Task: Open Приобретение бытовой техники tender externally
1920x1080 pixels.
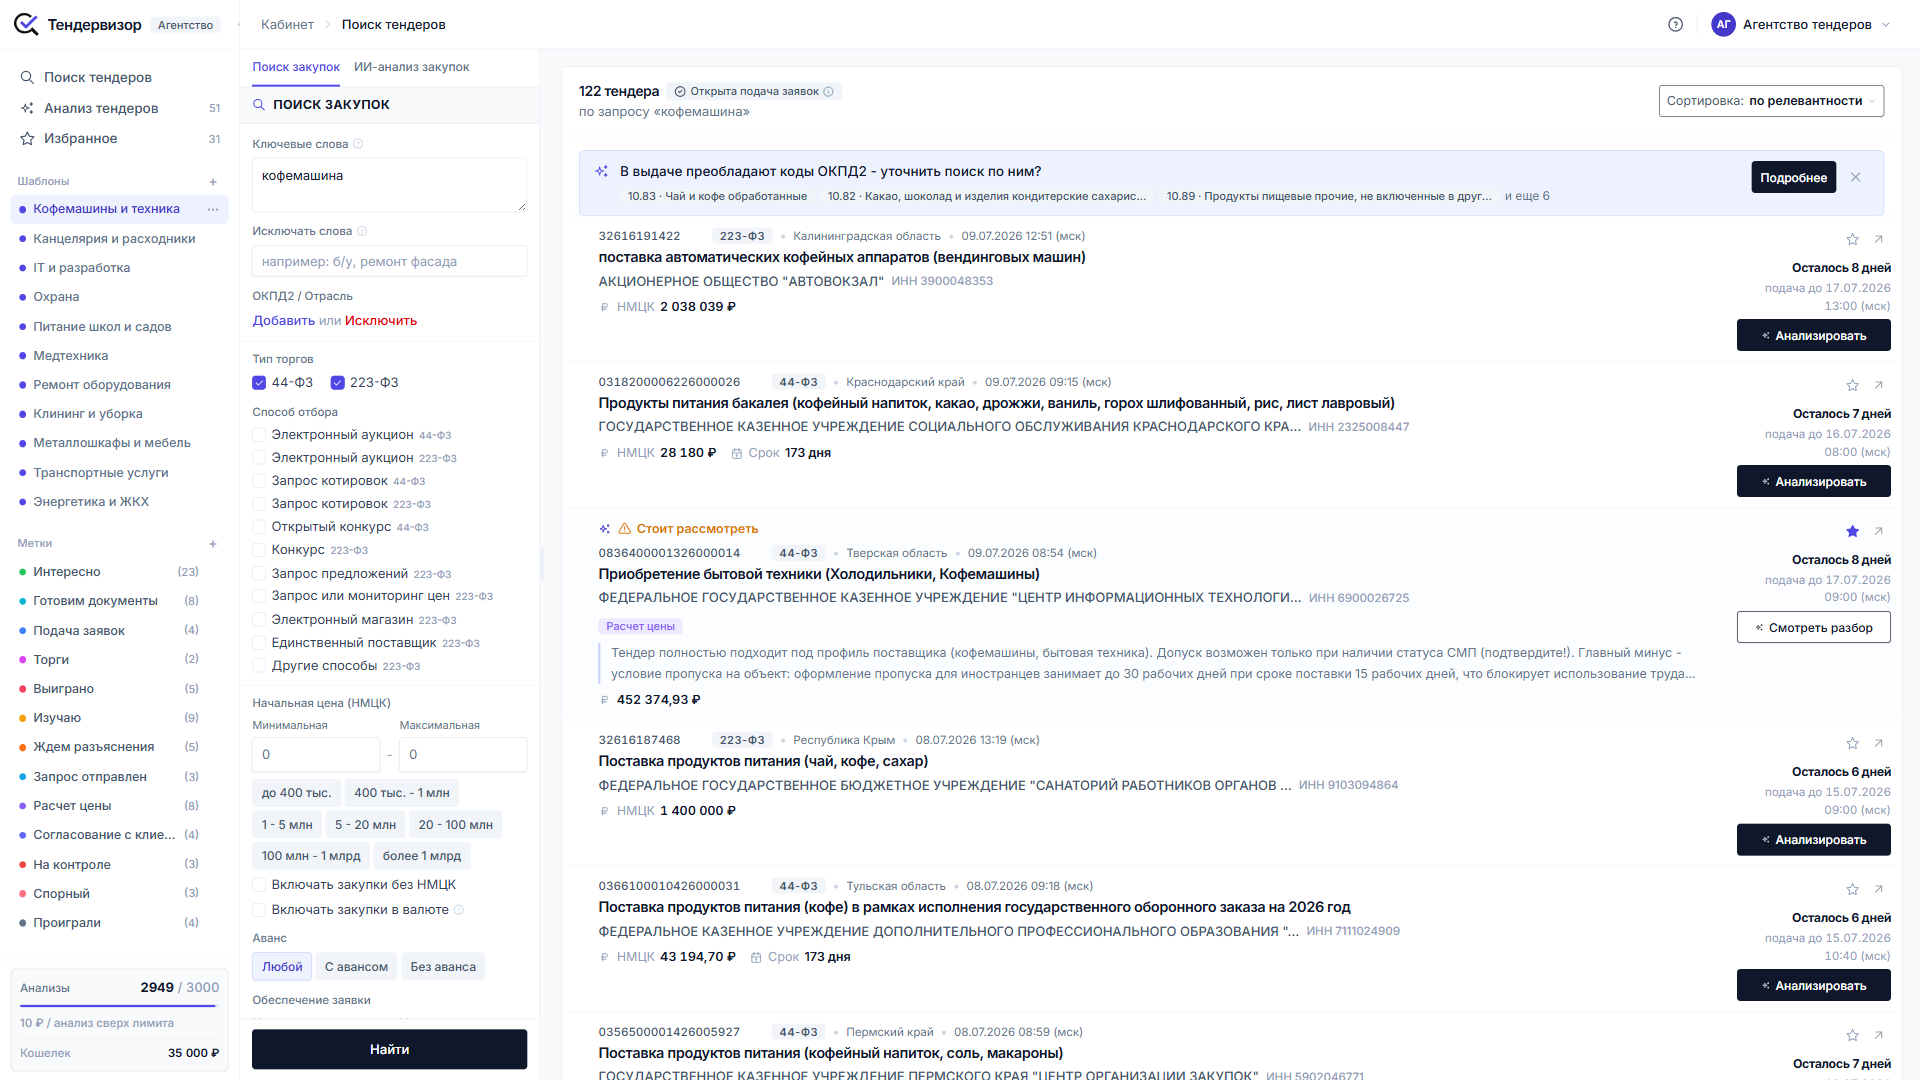Action: (x=1879, y=531)
